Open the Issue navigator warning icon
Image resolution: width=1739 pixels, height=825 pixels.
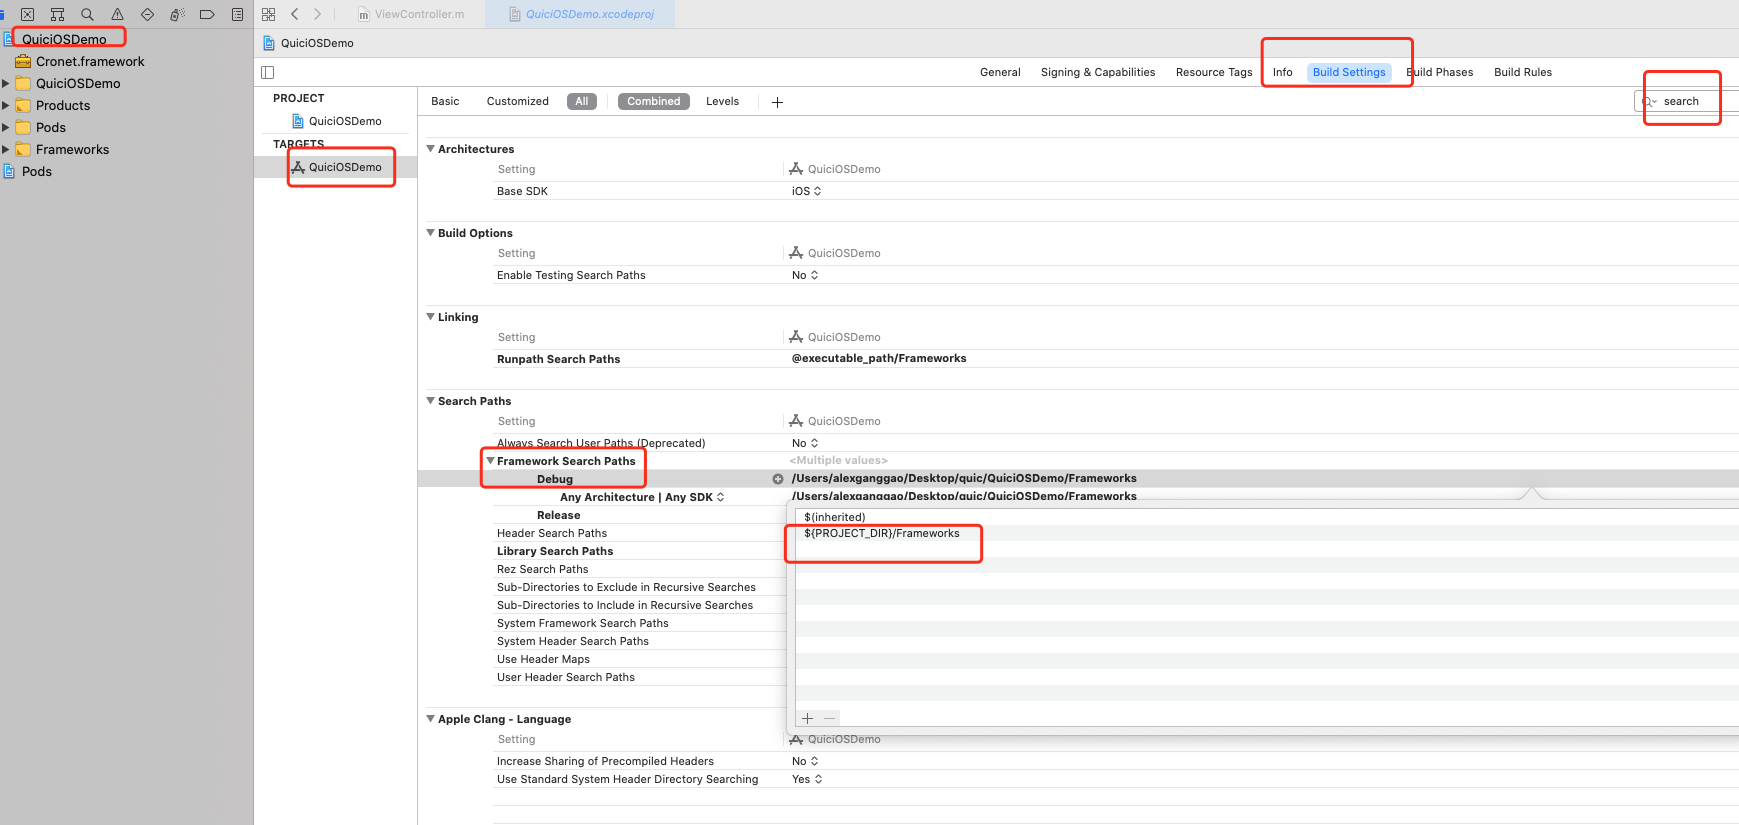point(117,14)
